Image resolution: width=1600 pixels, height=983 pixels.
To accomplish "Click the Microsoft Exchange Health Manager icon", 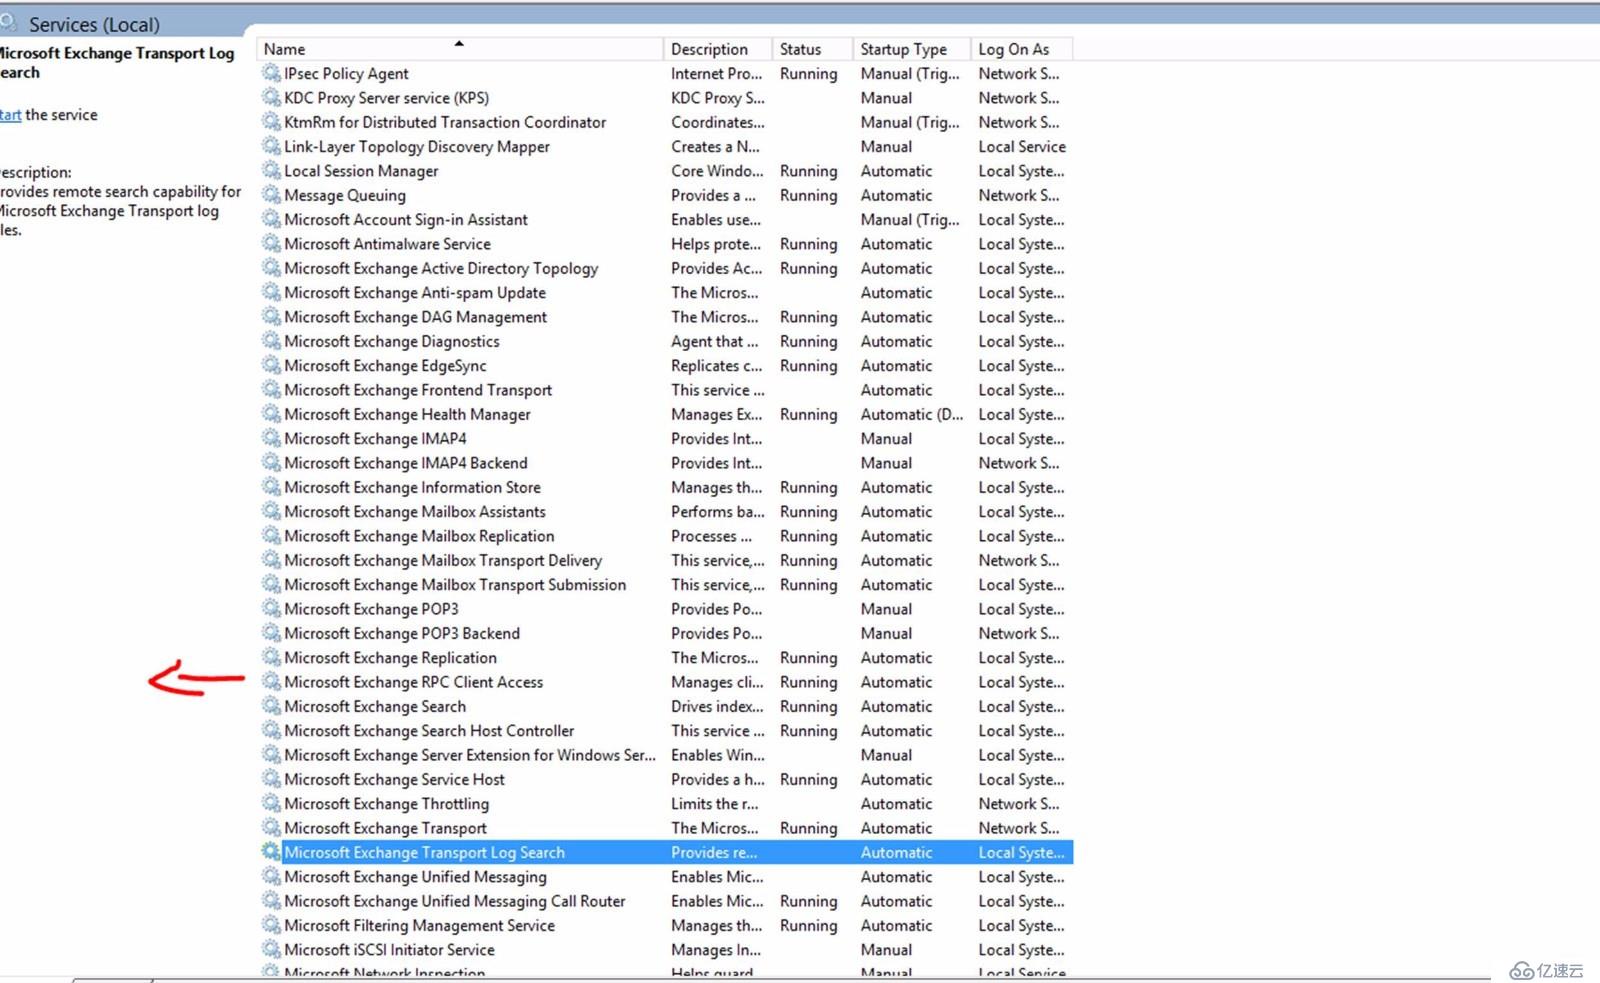I will coord(271,413).
